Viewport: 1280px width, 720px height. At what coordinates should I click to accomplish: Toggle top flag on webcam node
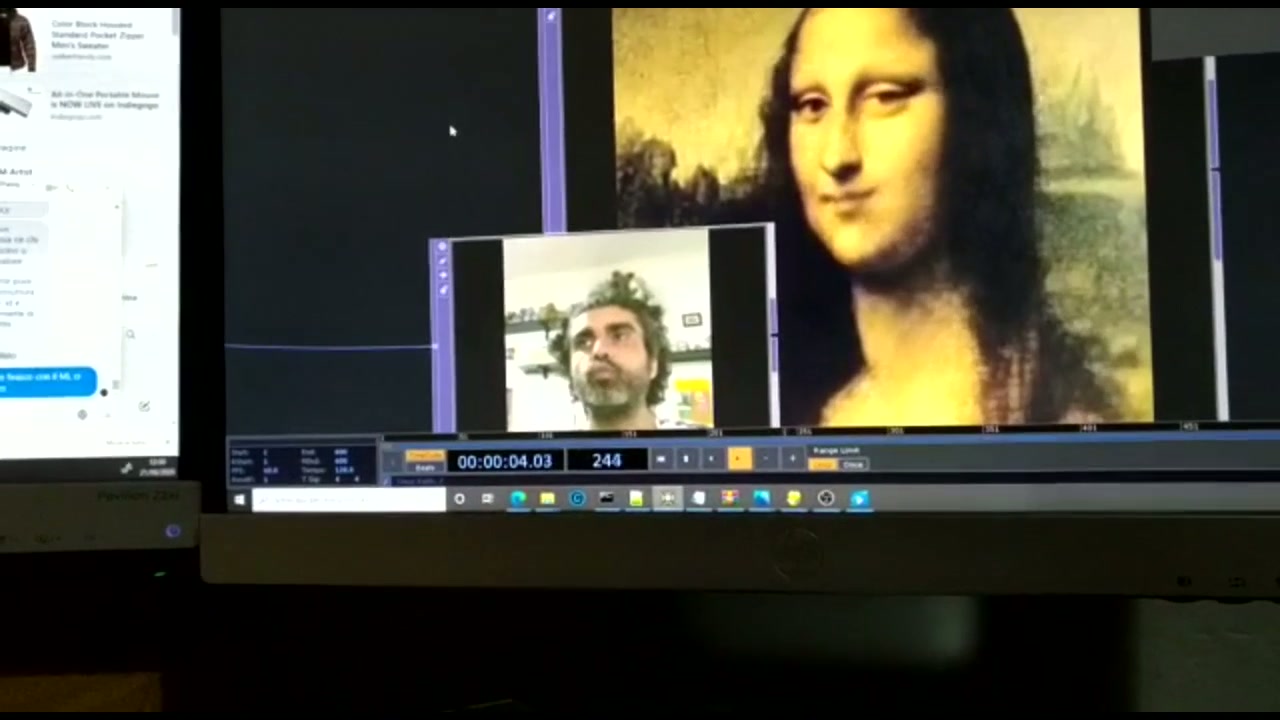[x=443, y=247]
